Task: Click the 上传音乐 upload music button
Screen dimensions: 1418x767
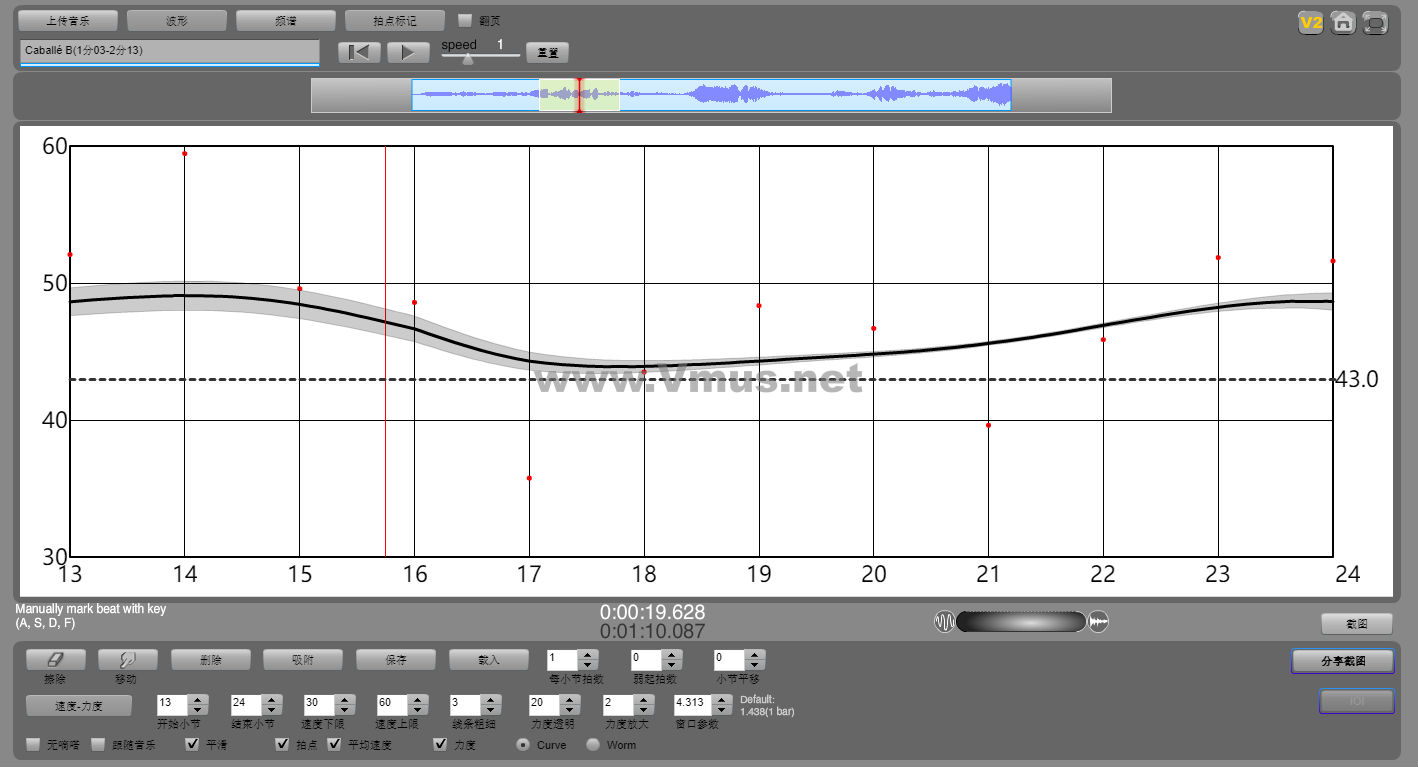Action: click(x=68, y=20)
